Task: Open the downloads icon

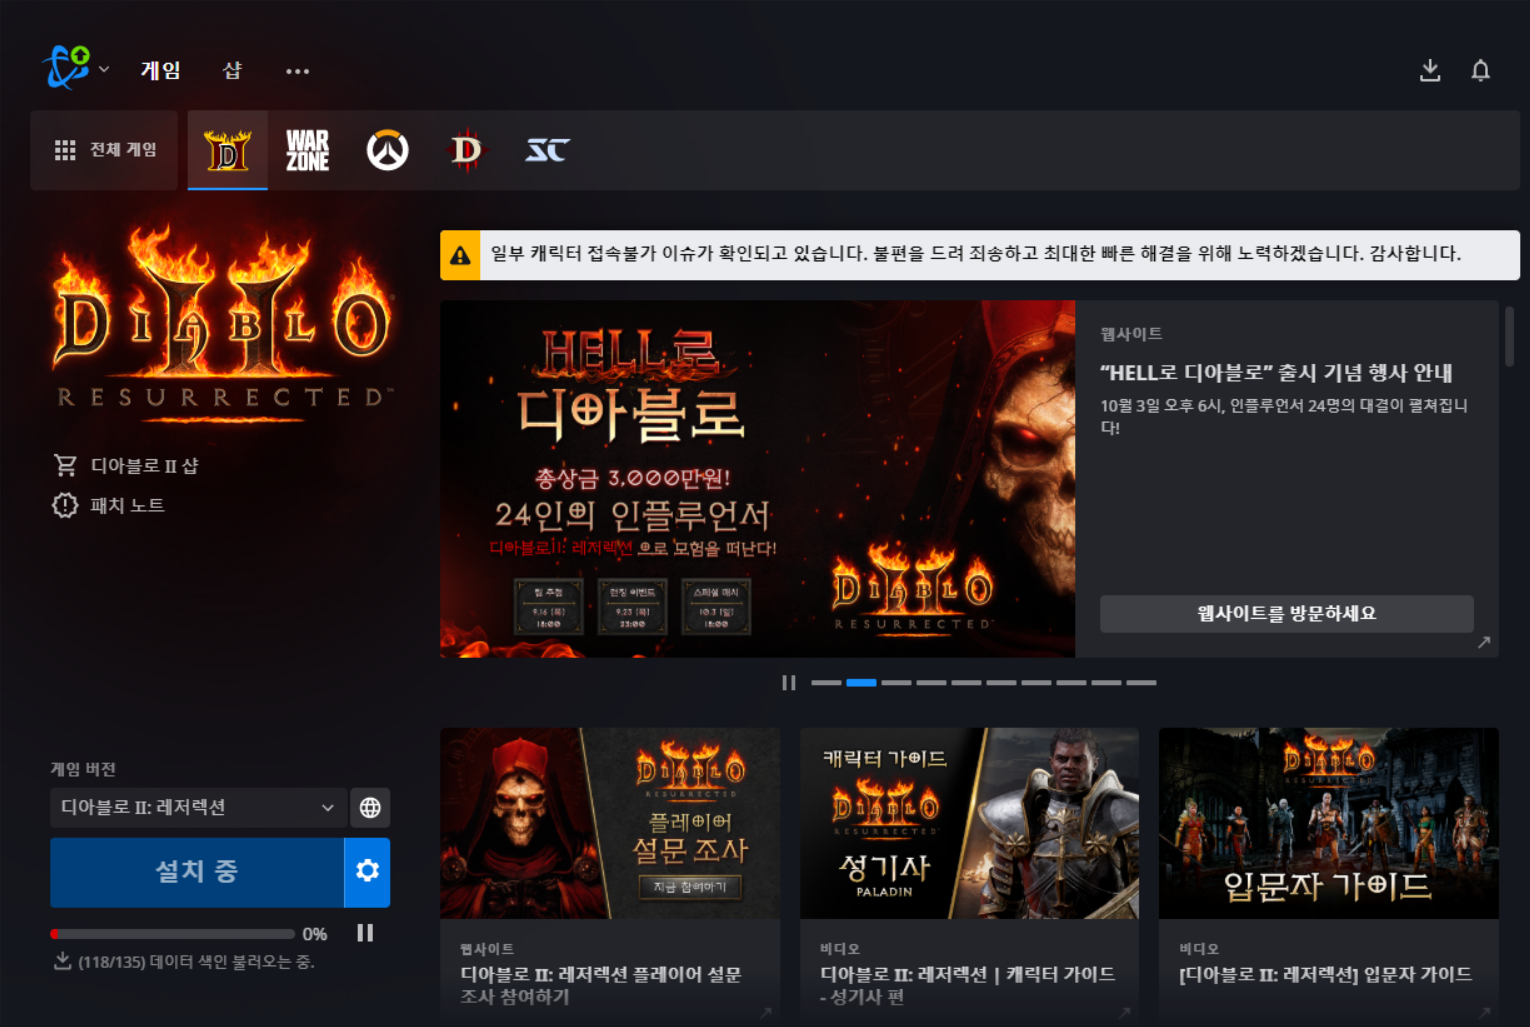Action: tap(1430, 70)
